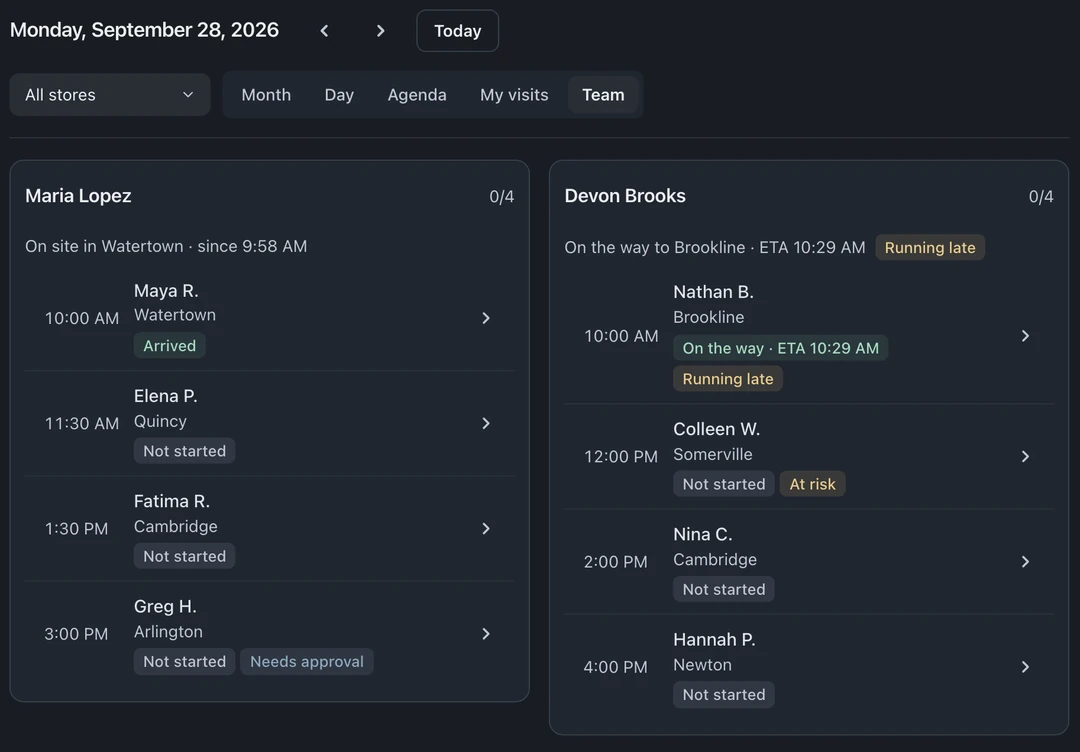Click the Somerville location text
This screenshot has height=752, width=1080.
click(x=712, y=455)
